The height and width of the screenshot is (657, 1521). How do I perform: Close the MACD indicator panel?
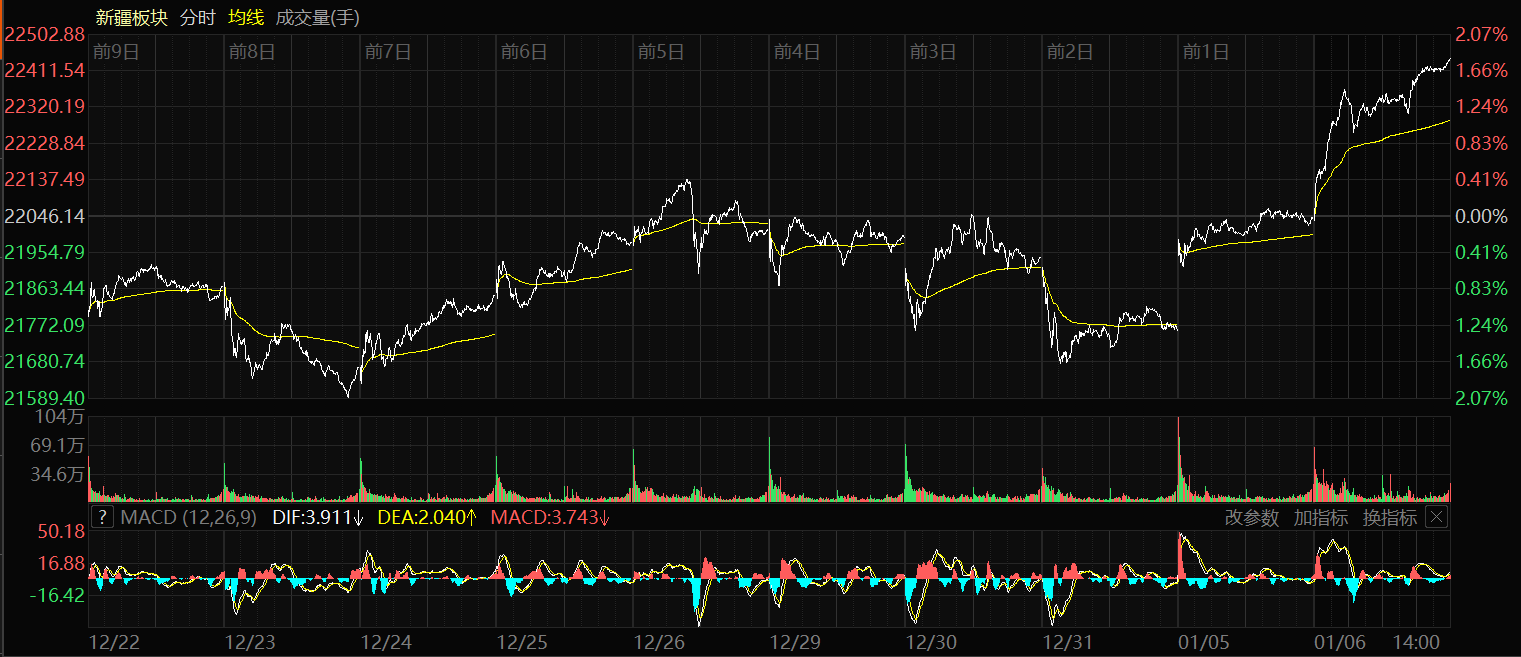click(1436, 517)
